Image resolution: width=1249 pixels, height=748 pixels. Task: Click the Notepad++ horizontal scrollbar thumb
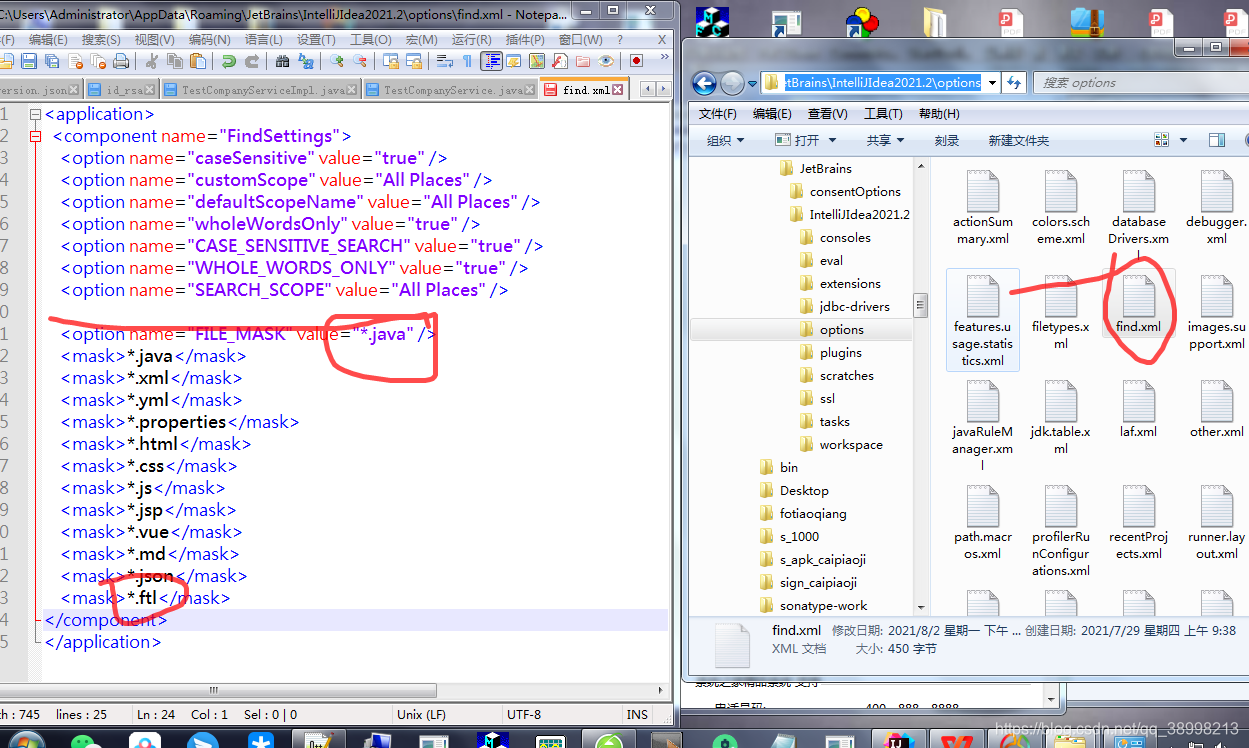click(x=212, y=691)
